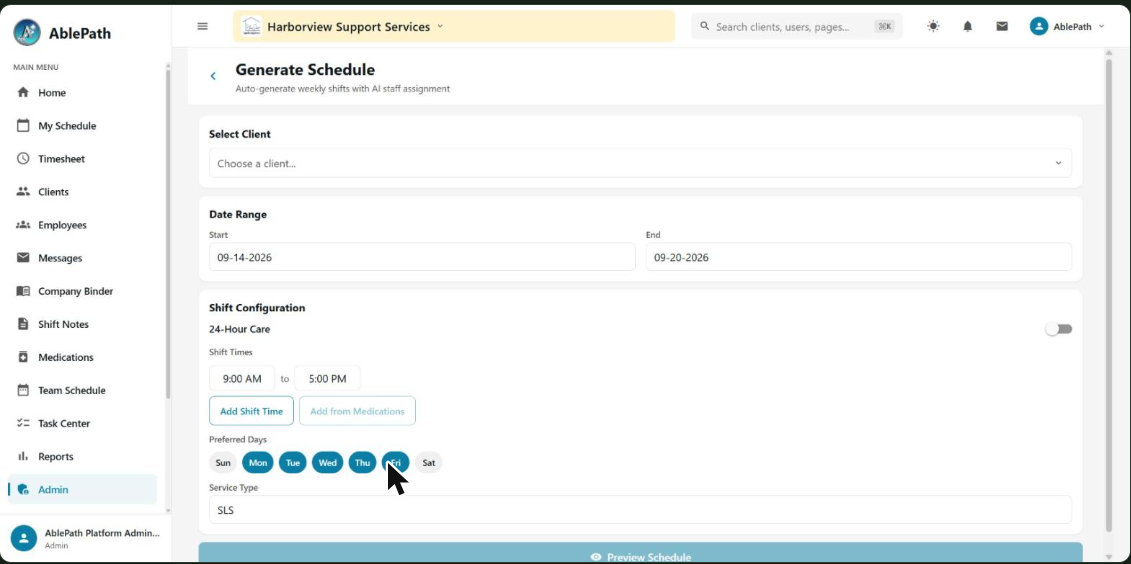1131x564 pixels.
Task: Click the Service Type field SLS
Action: [641, 510]
